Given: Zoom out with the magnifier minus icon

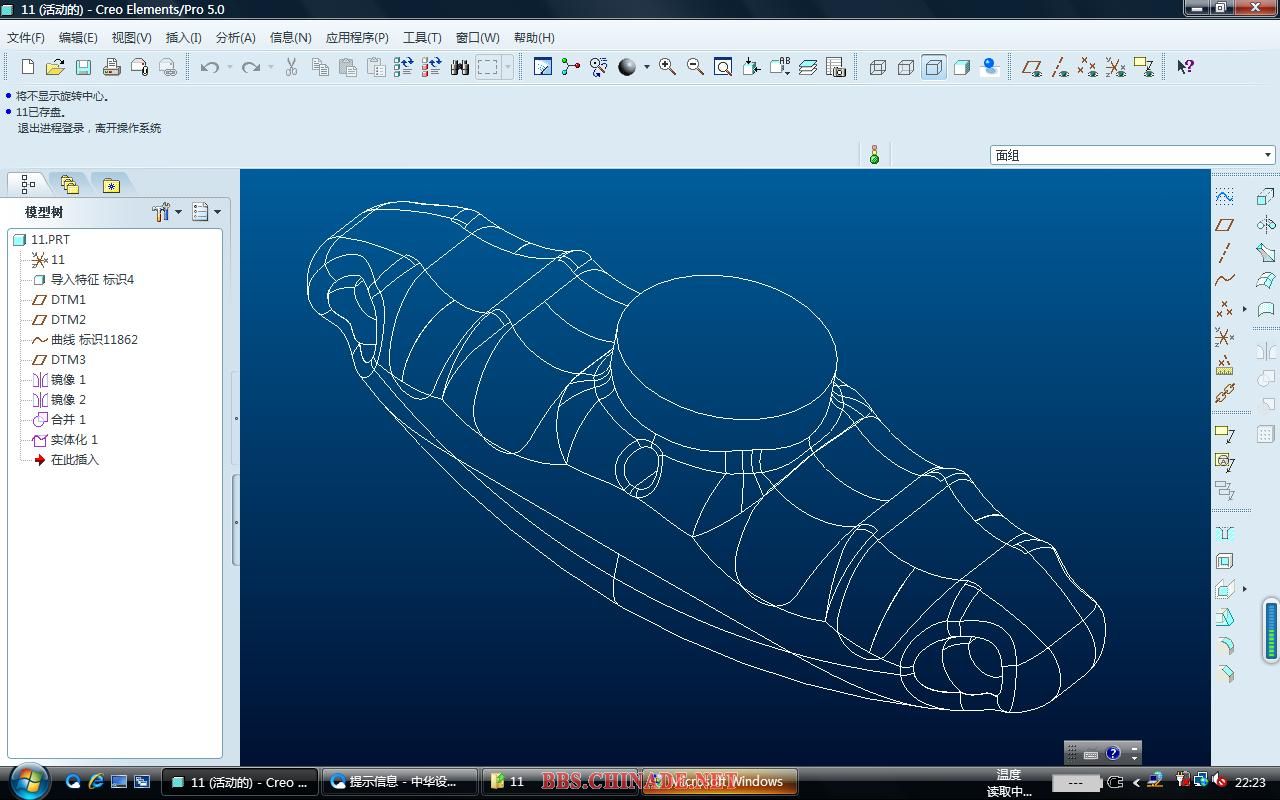Looking at the screenshot, I should point(695,67).
